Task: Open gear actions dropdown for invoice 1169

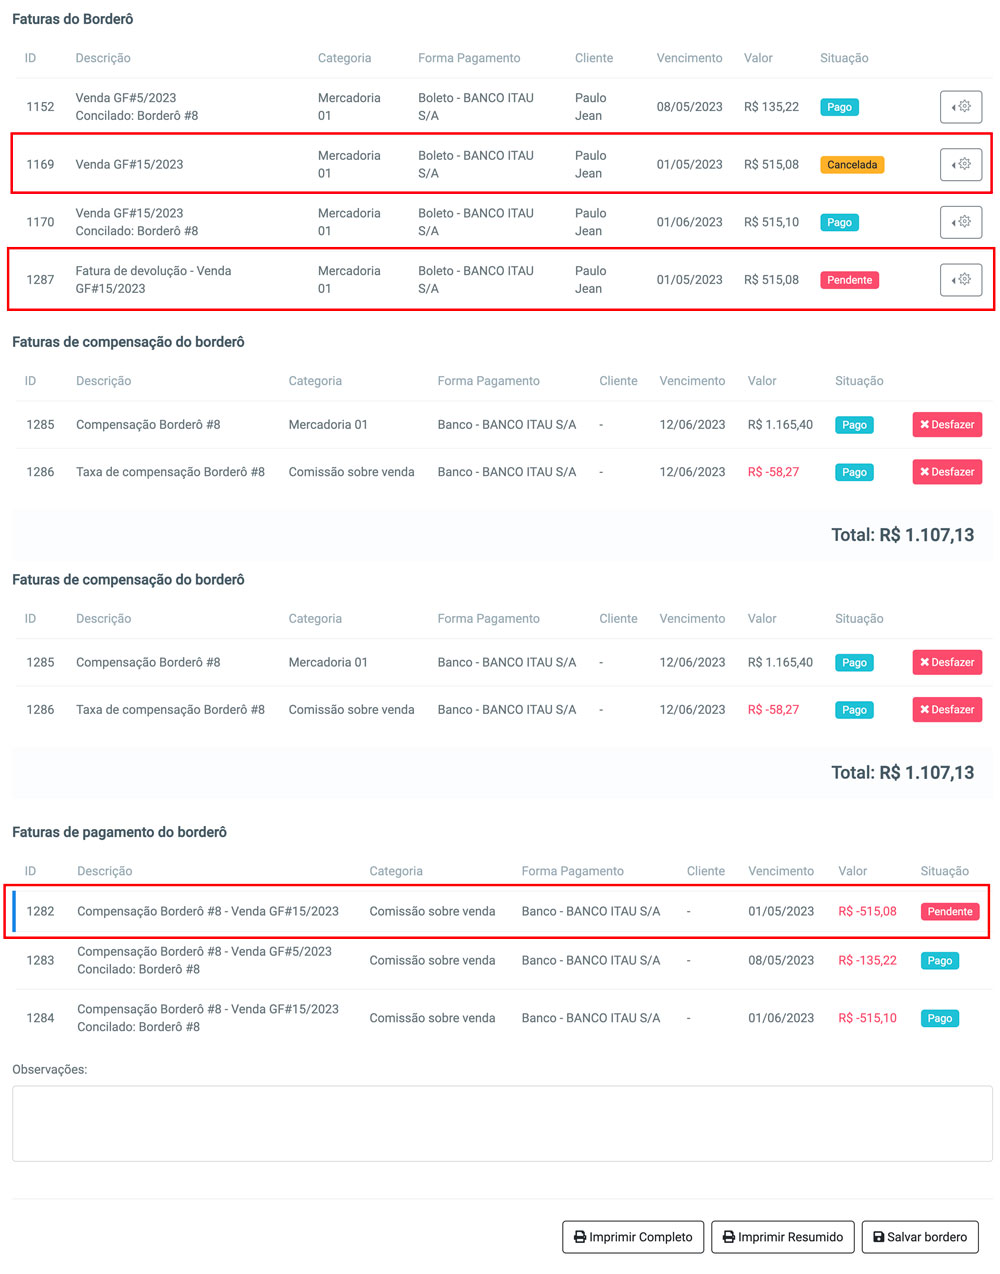Action: (961, 164)
